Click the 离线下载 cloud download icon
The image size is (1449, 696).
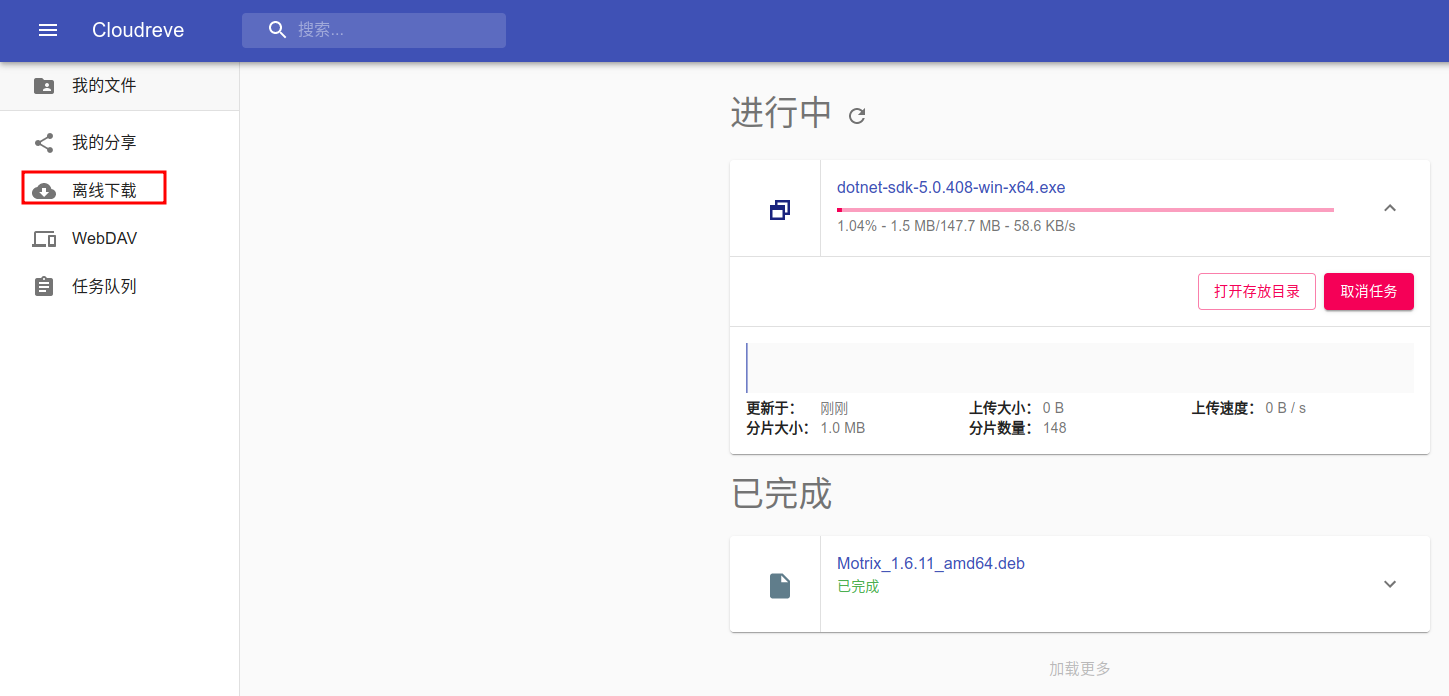(44, 190)
